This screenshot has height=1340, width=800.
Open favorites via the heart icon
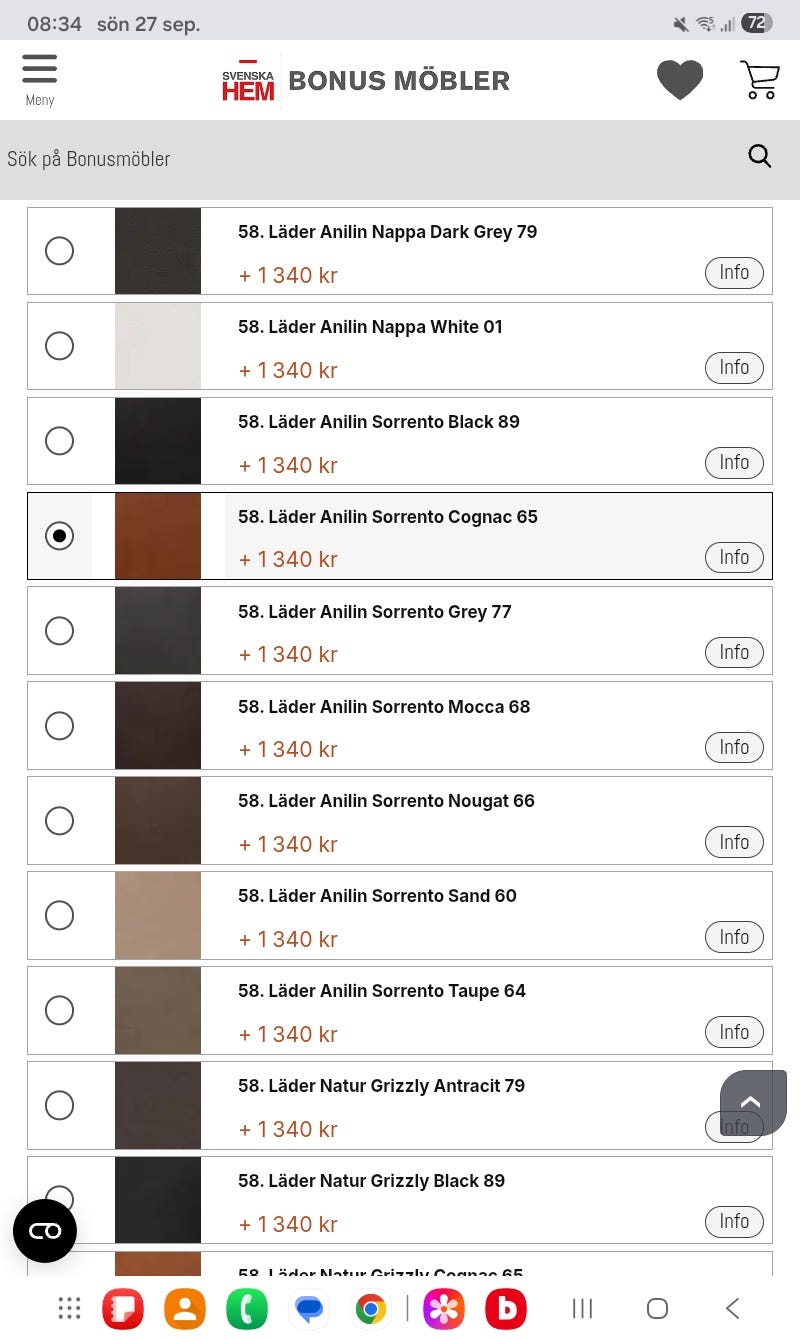(680, 80)
